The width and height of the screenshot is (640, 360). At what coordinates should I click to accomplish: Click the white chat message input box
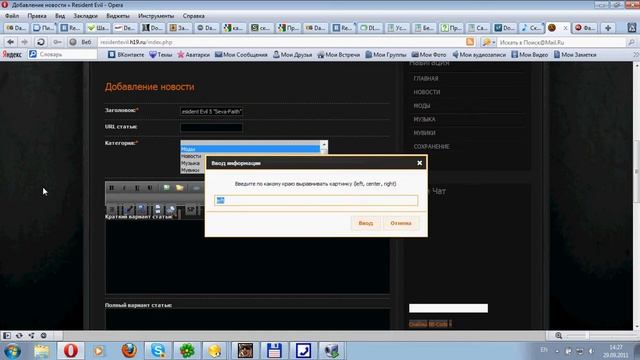[x=448, y=308]
